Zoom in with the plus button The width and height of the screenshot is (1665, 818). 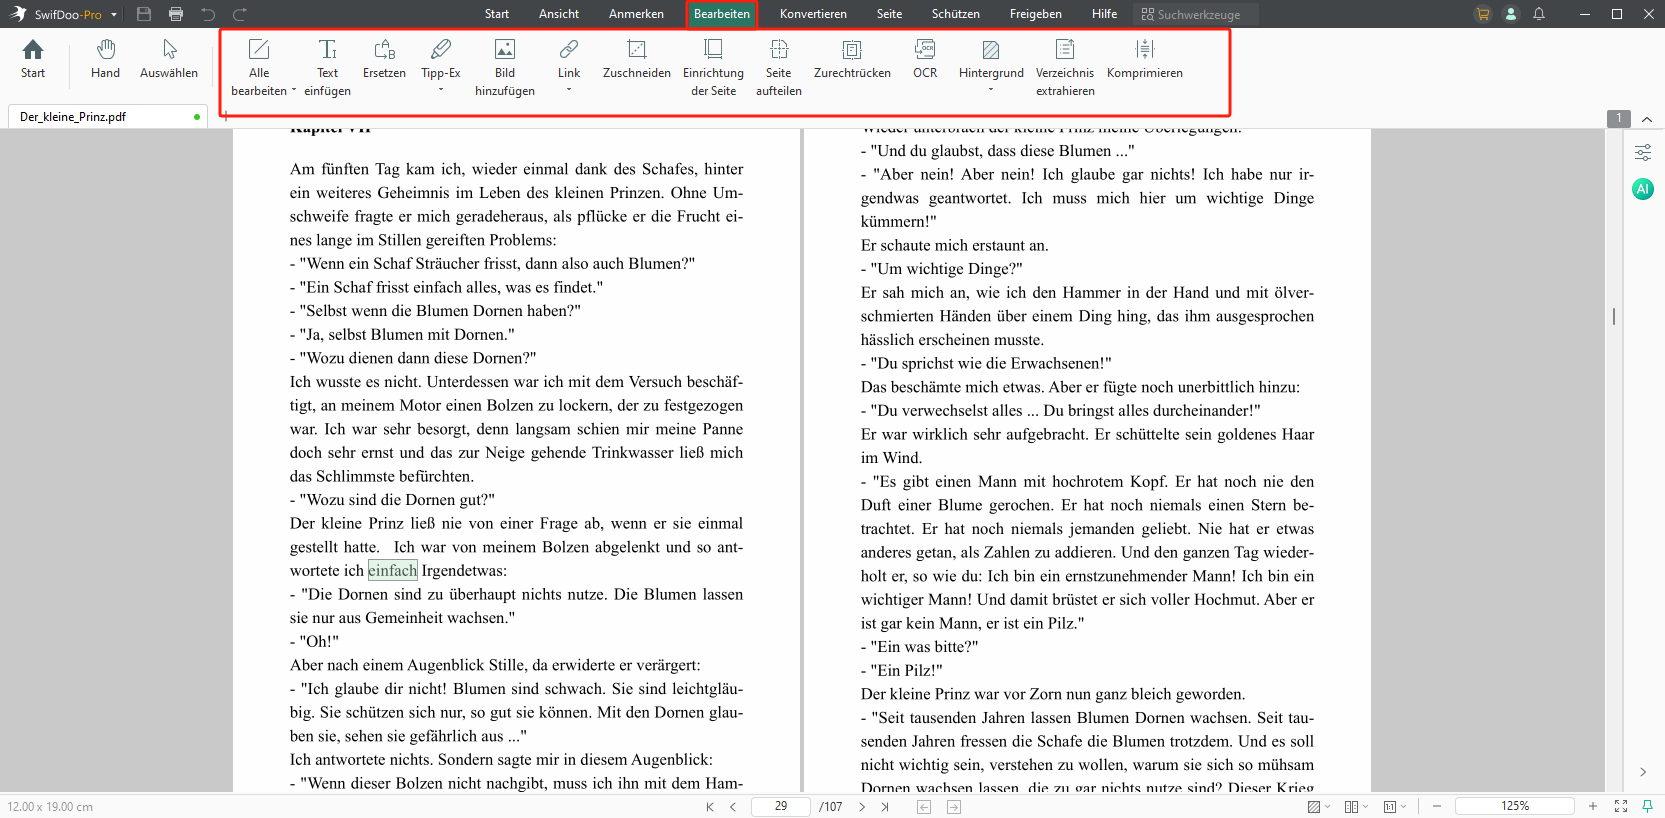(1593, 806)
